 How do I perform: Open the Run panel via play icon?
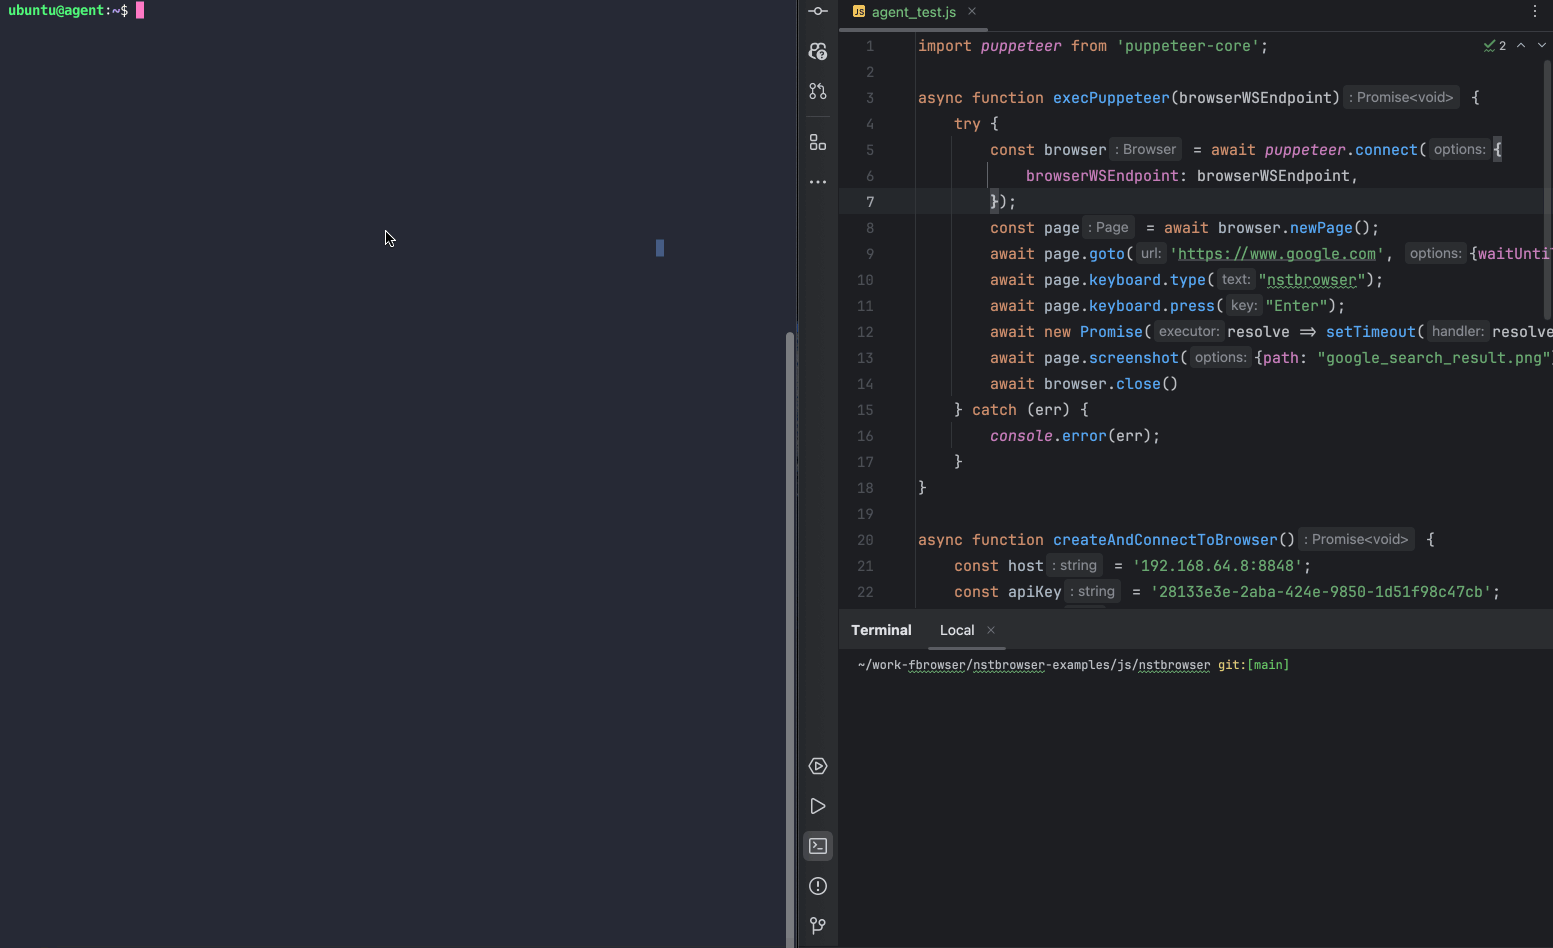(x=817, y=805)
